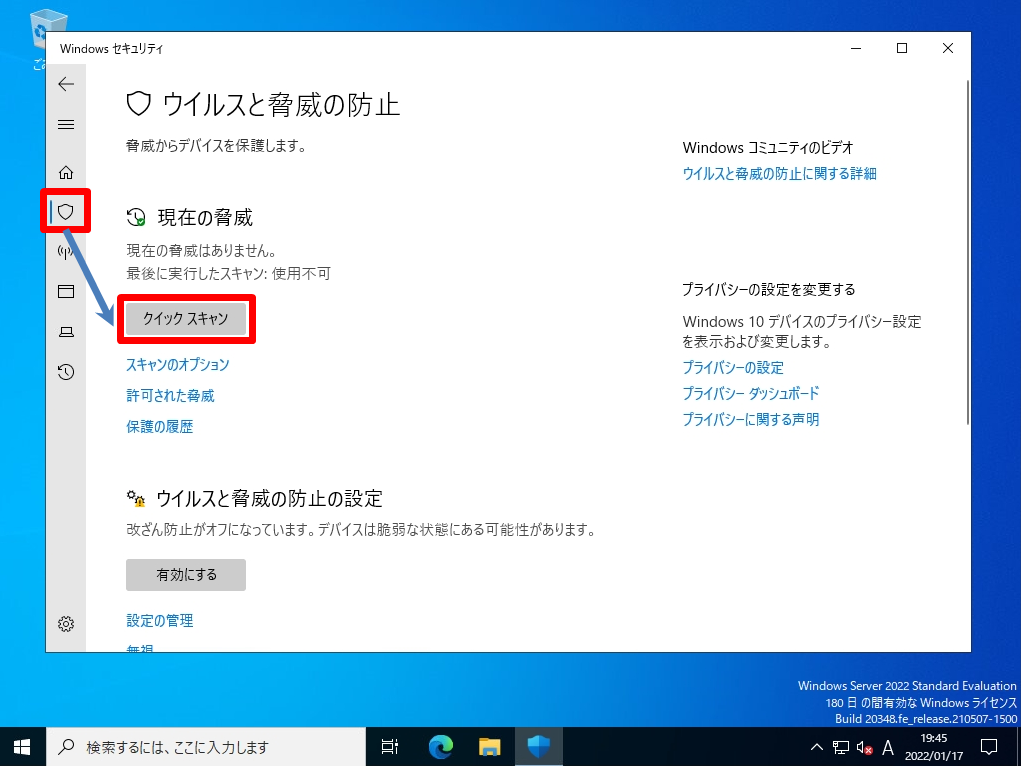This screenshot has width=1021, height=766.
Task: Click the 現在の脅威 heading text
Action: [205, 218]
